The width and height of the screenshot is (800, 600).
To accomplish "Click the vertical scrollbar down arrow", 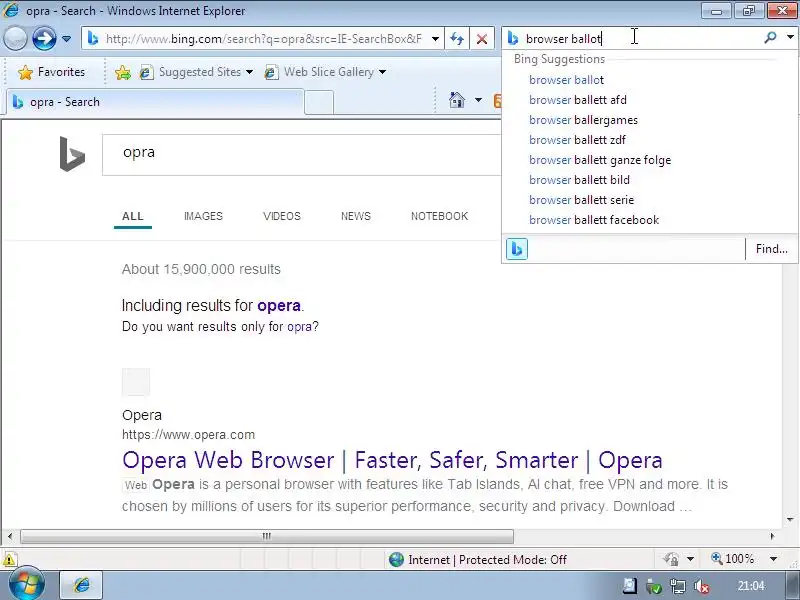I will click(790, 519).
